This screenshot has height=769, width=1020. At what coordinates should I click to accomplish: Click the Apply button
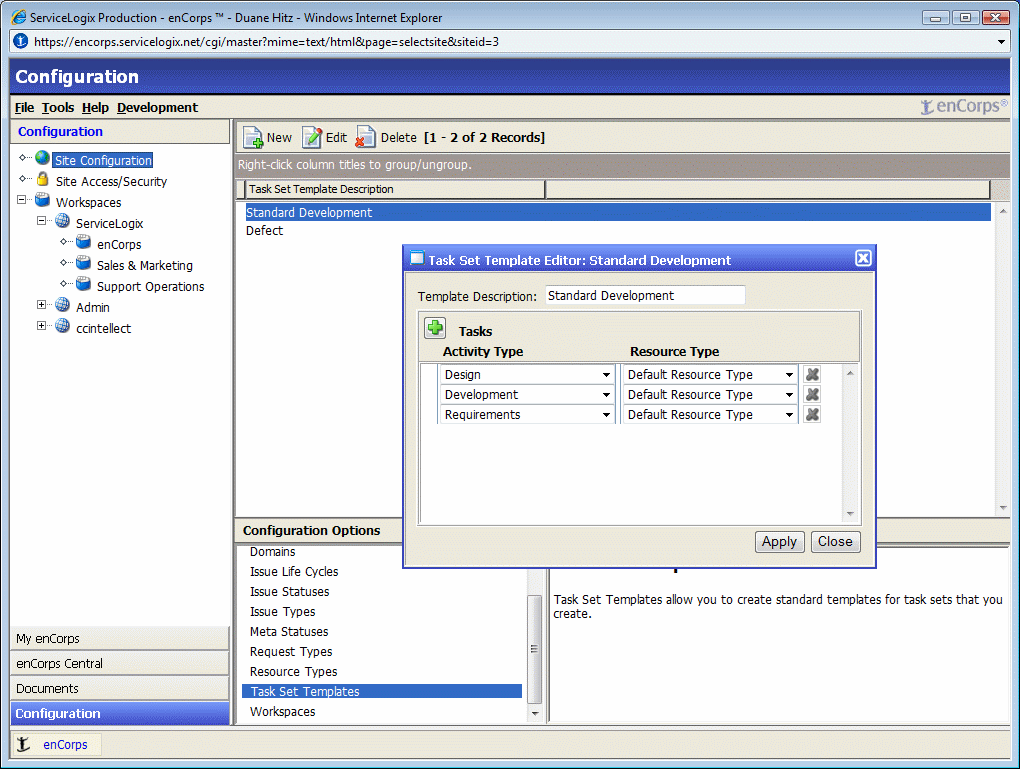(779, 541)
